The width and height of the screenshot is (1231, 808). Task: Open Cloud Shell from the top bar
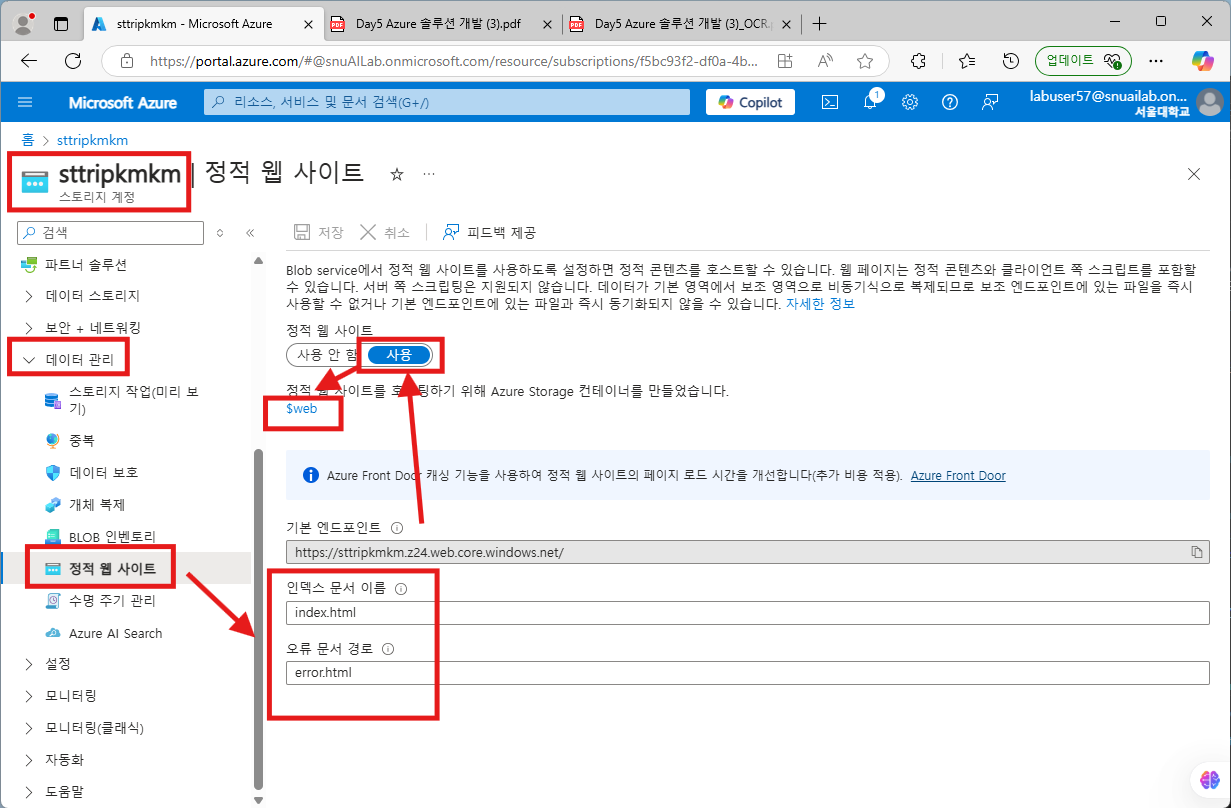pyautogui.click(x=830, y=102)
